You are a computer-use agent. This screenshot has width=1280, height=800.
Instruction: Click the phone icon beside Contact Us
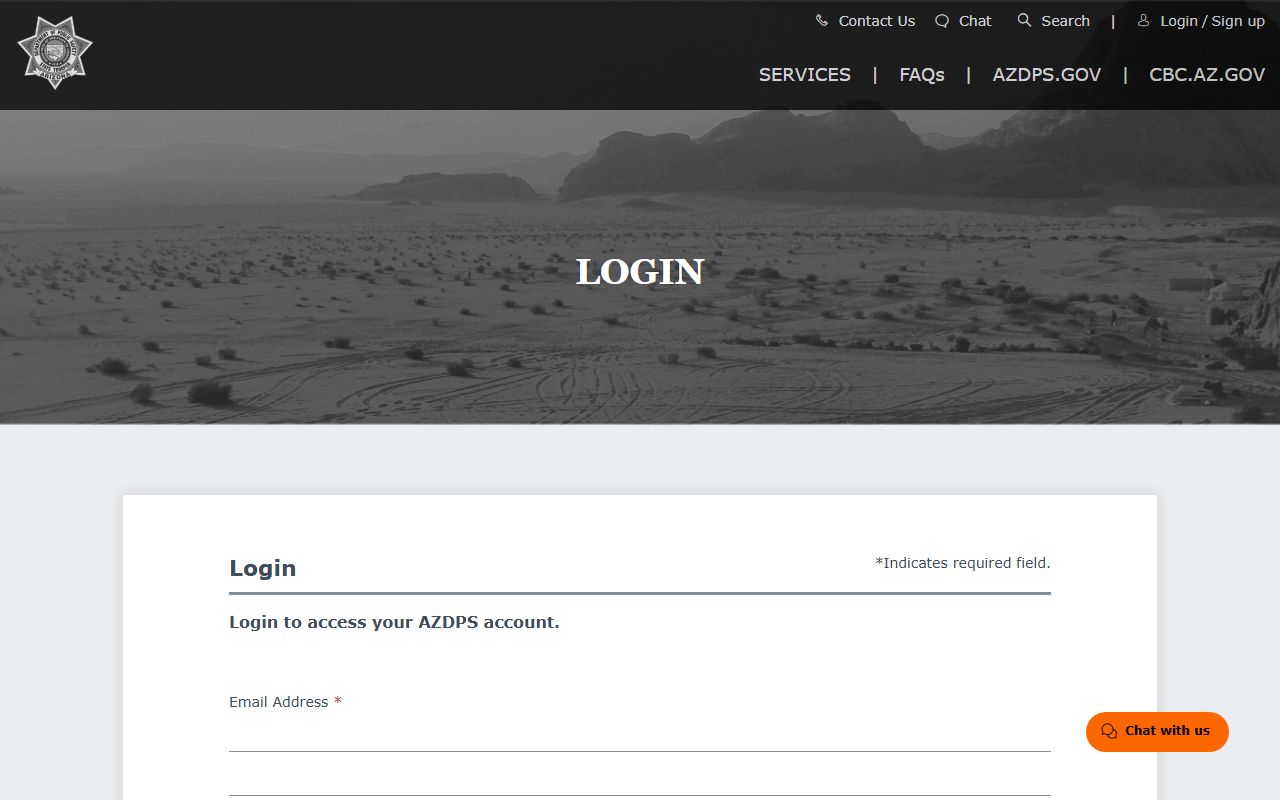(x=822, y=20)
